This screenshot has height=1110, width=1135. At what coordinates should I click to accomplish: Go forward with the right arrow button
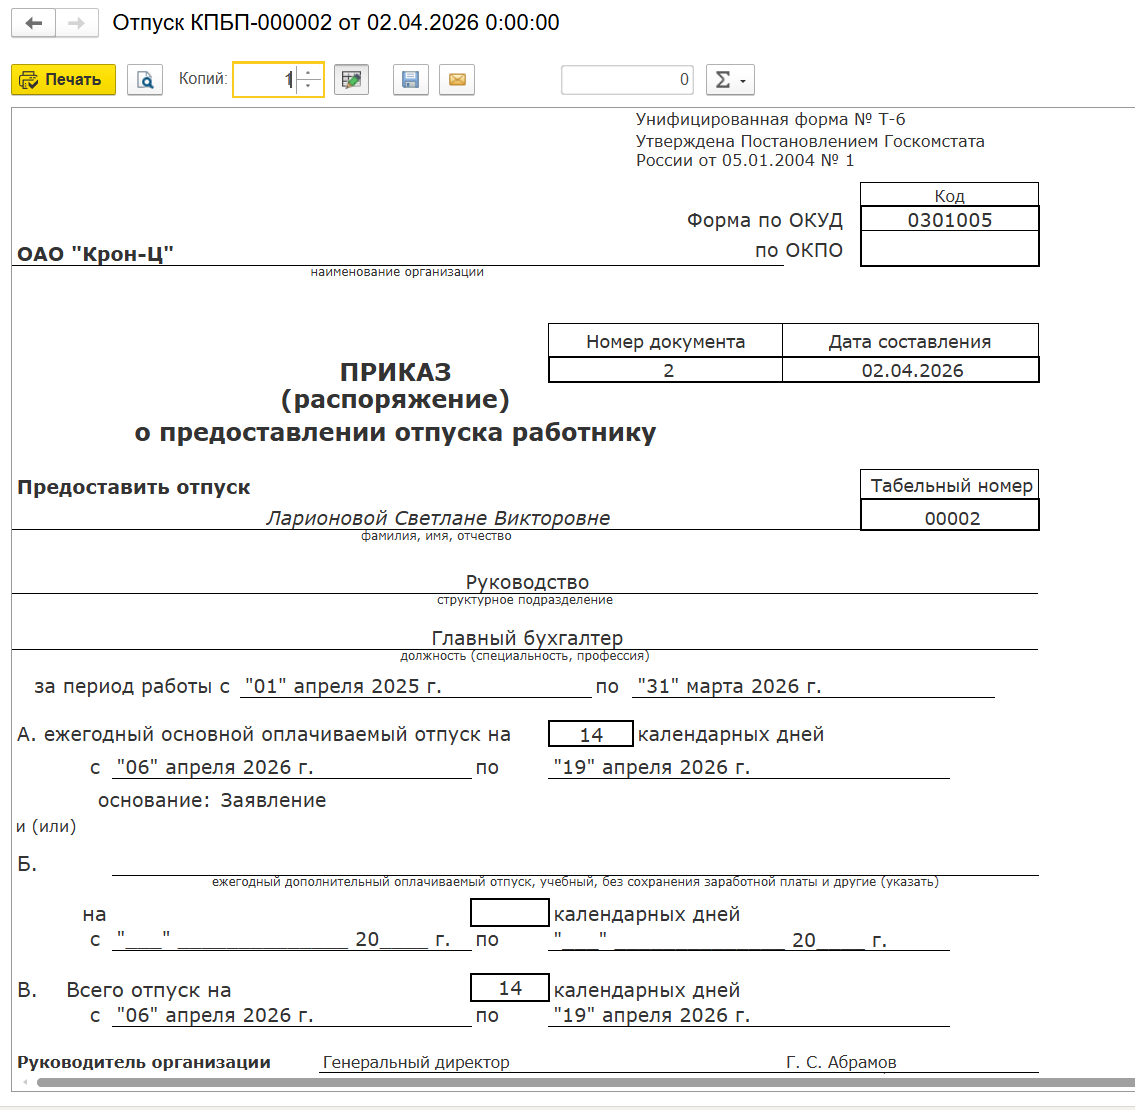click(x=77, y=23)
